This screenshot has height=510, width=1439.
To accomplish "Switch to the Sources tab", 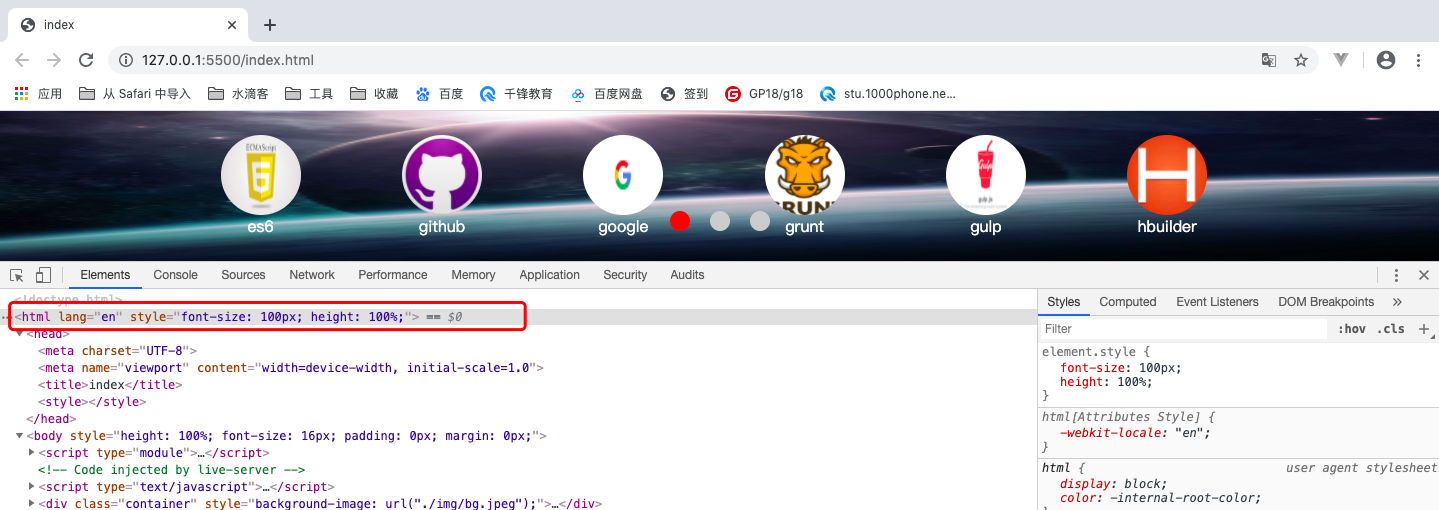I will click(243, 275).
